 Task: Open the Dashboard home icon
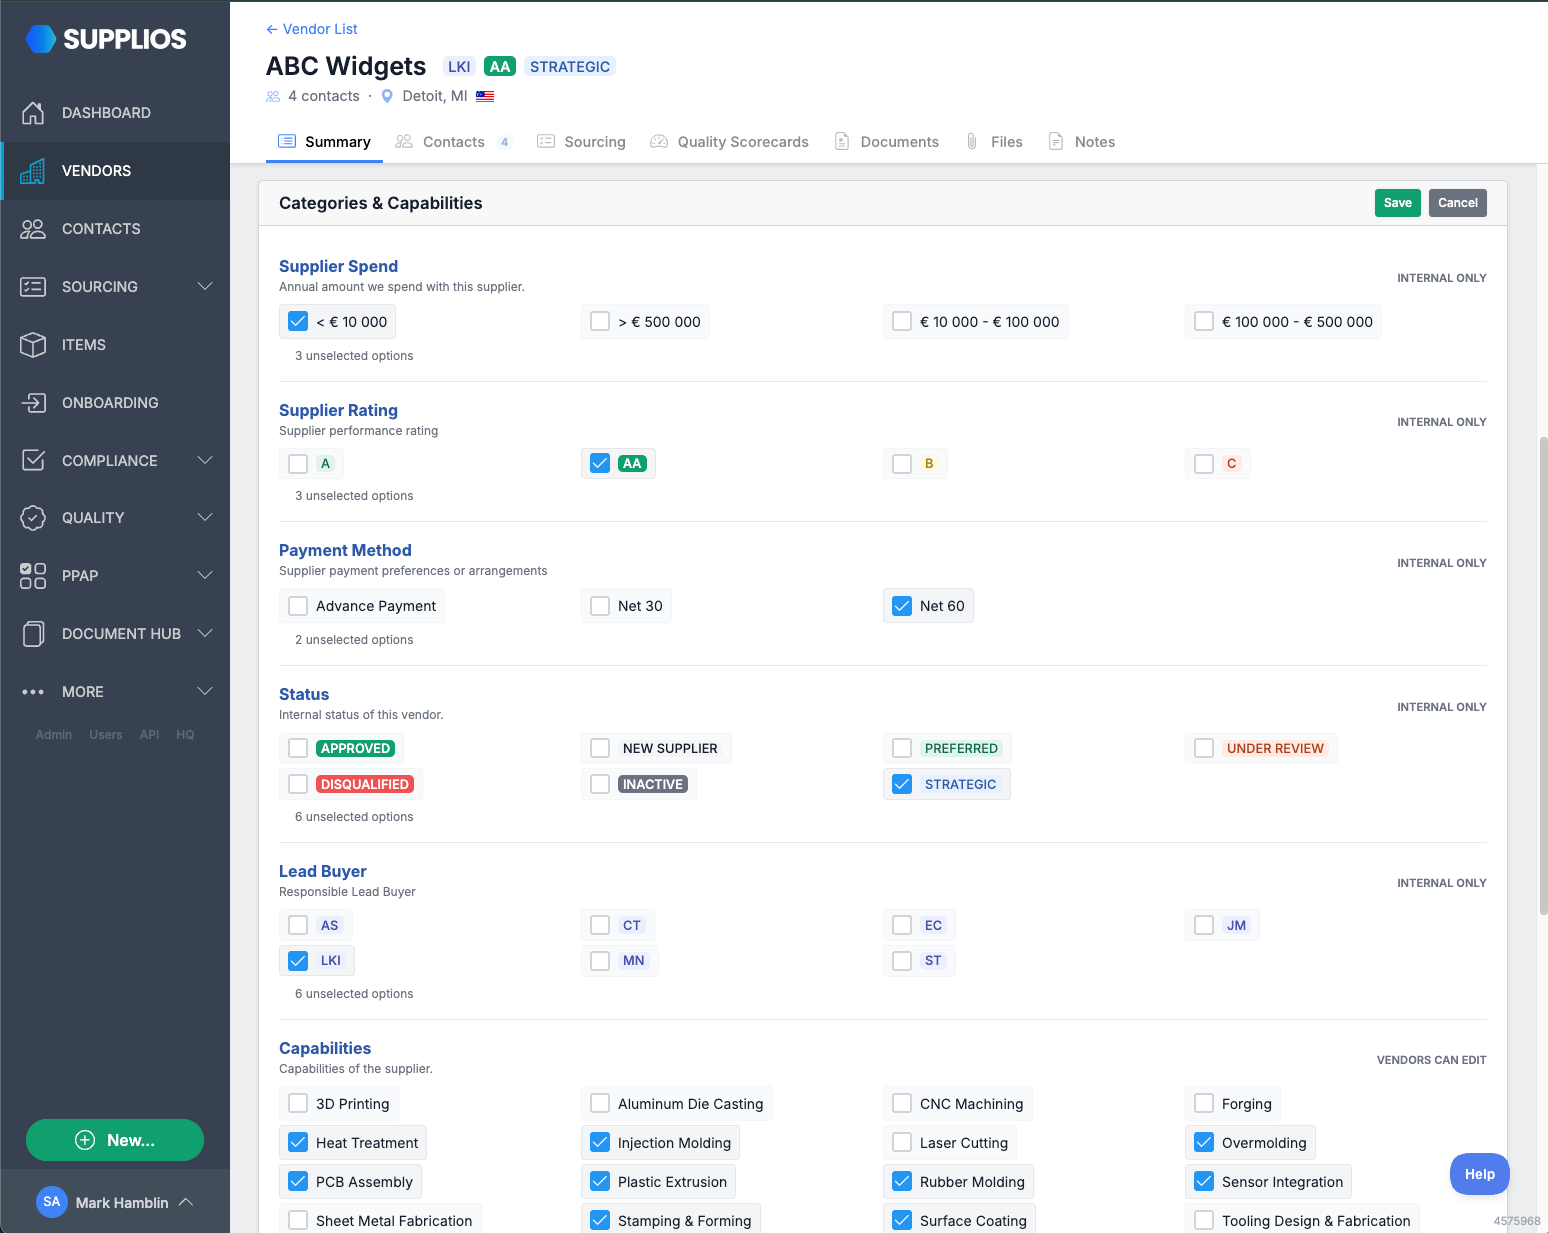pyautogui.click(x=33, y=113)
